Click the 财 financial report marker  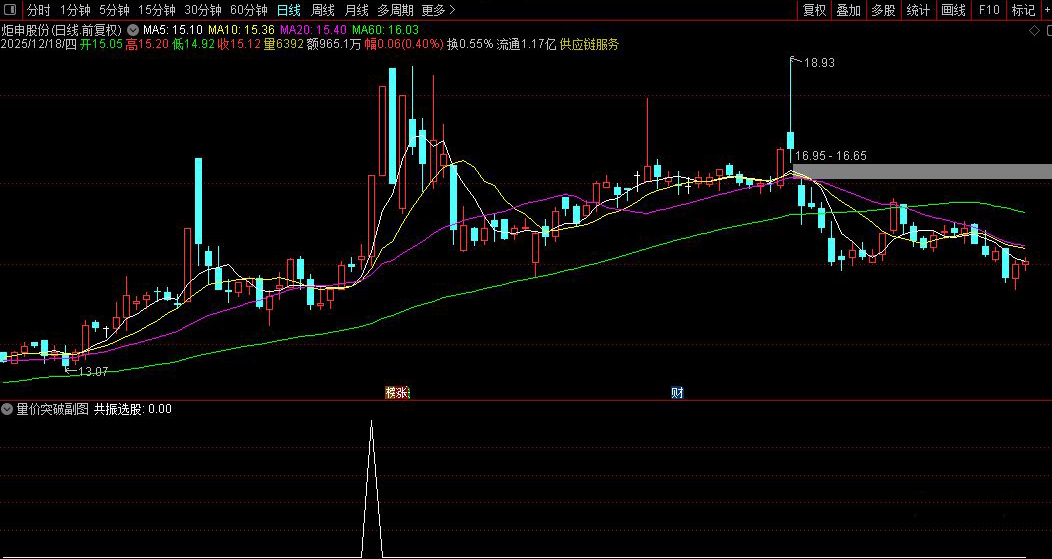click(x=678, y=393)
